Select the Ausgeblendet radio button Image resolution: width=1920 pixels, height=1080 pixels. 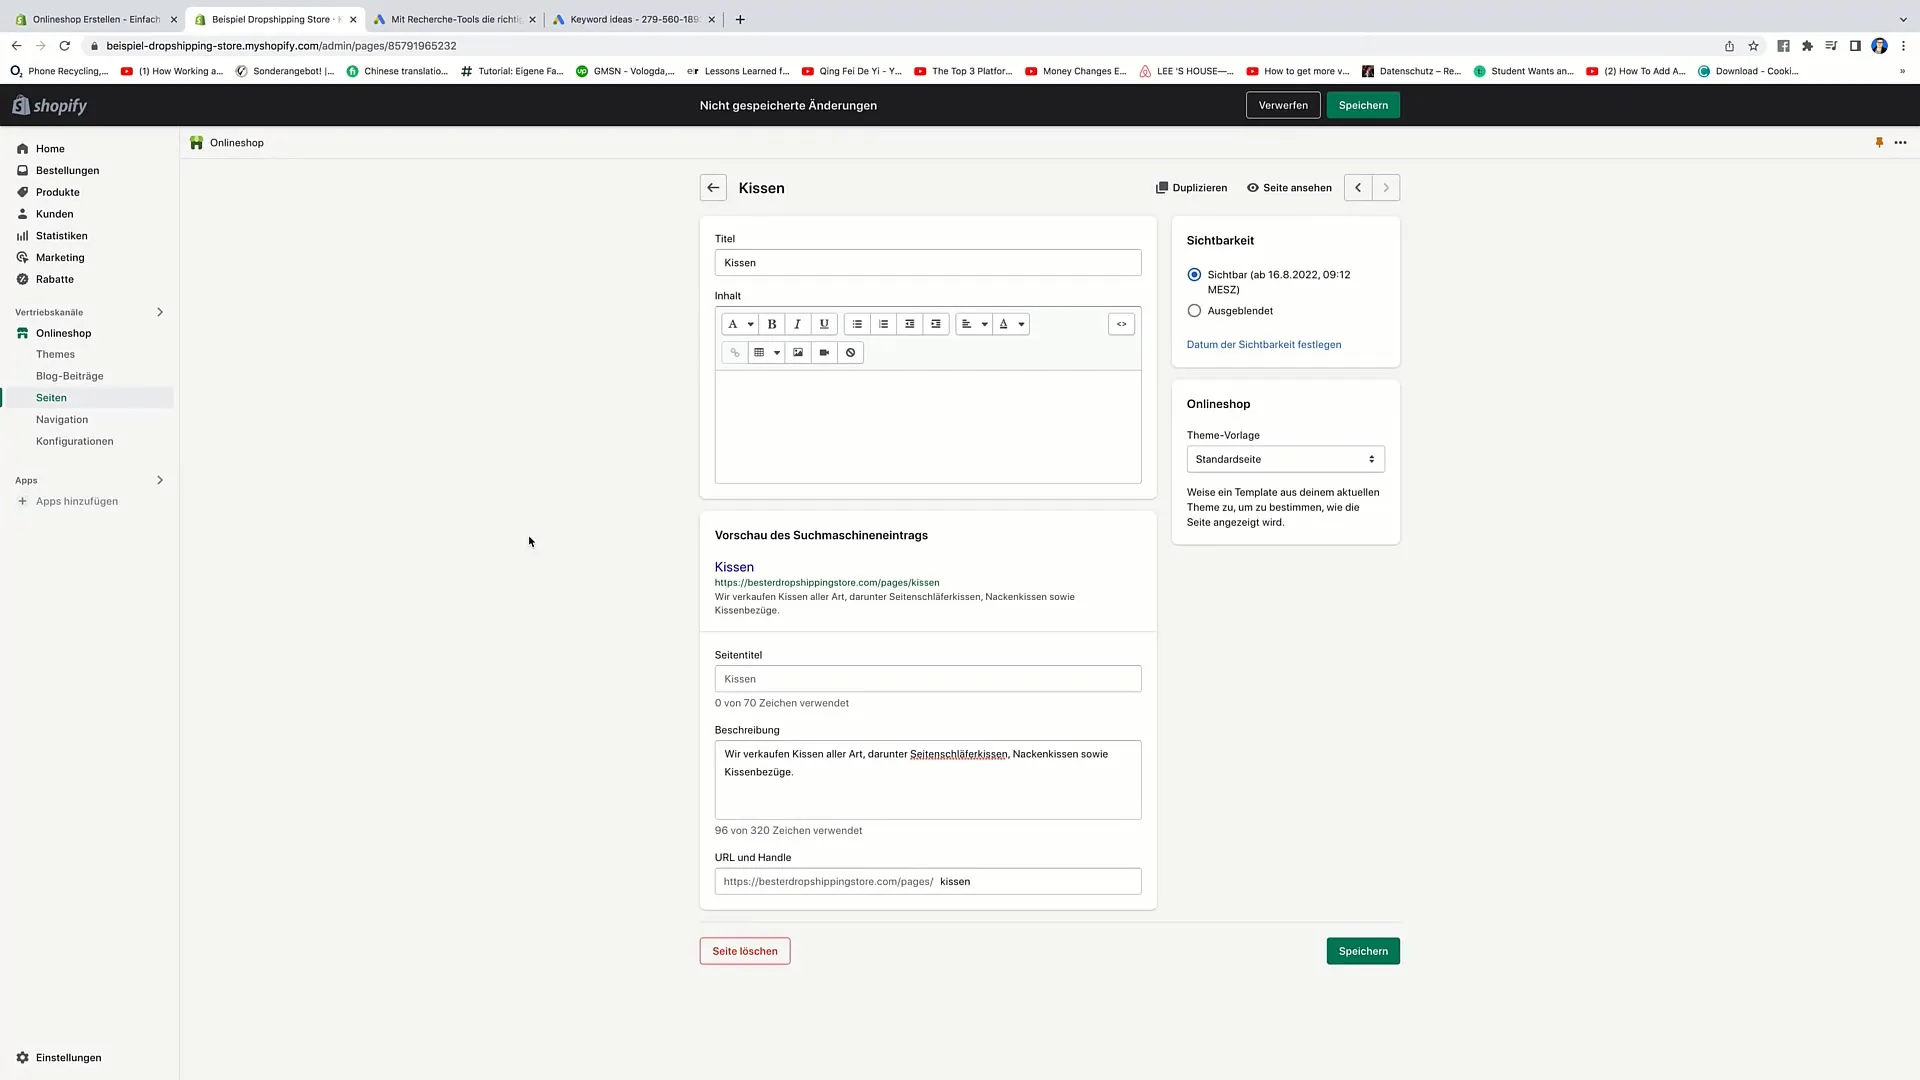point(1193,310)
